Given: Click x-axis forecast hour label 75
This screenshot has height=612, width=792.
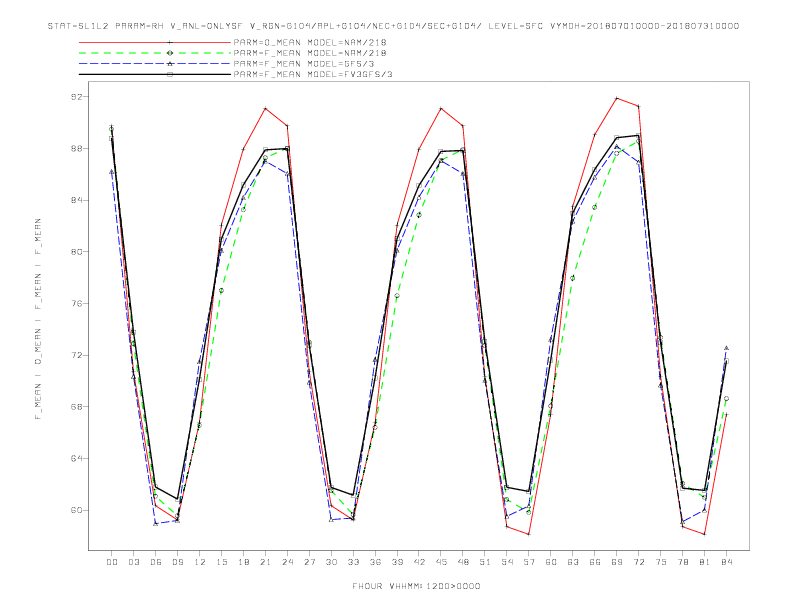Looking at the screenshot, I should [661, 562].
